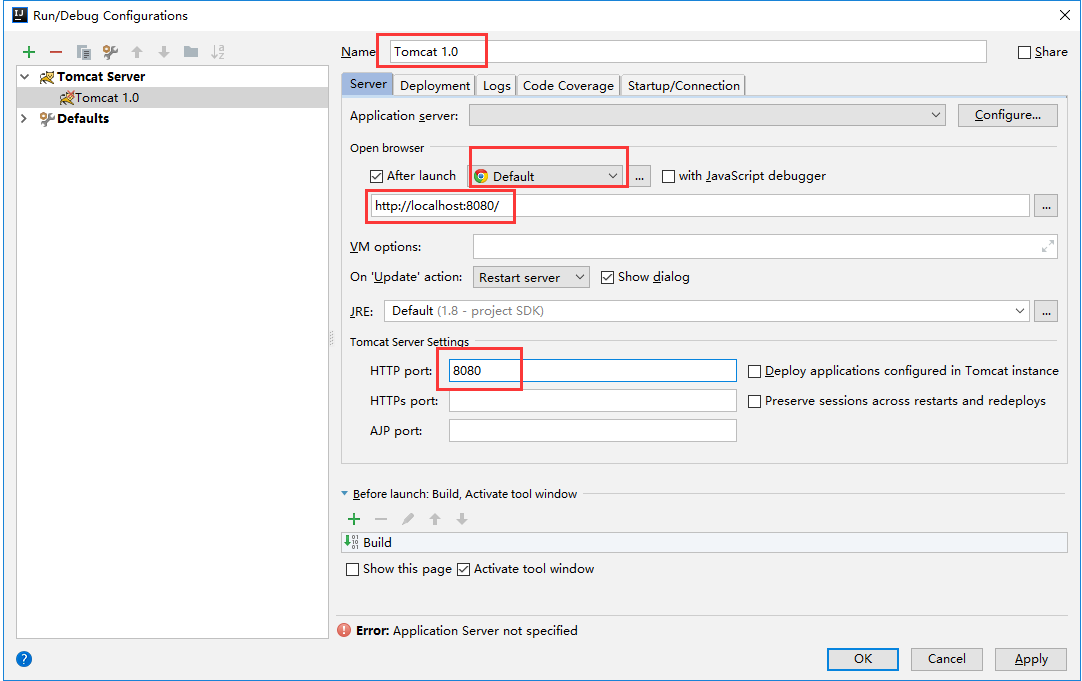
Task: Close the Run/Debug Configurations dialog
Action: tap(1065, 15)
